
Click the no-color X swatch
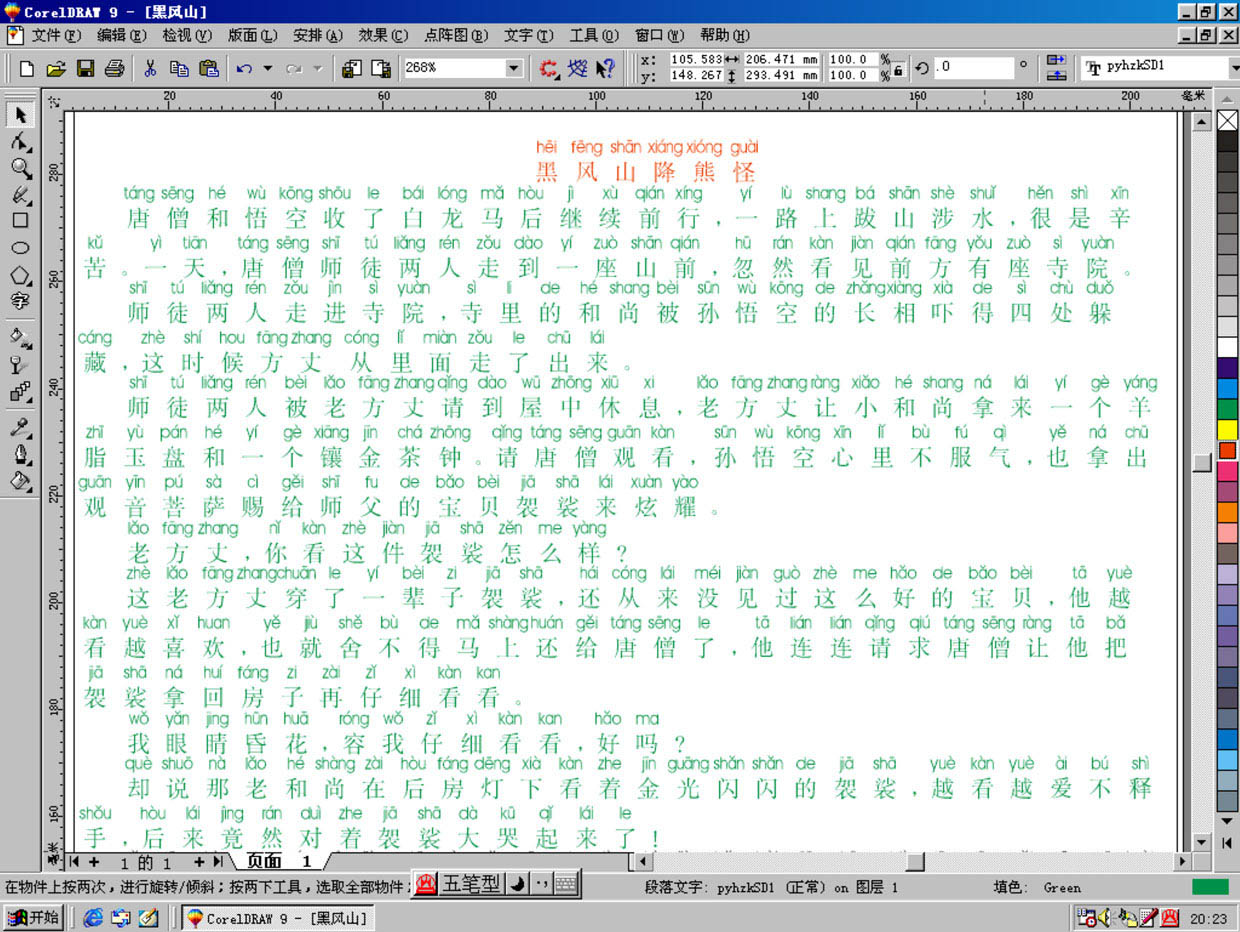pos(1227,120)
